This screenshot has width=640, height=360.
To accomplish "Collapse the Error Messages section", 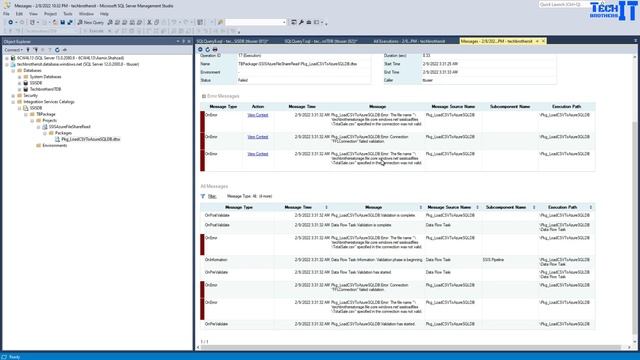I will point(204,96).
